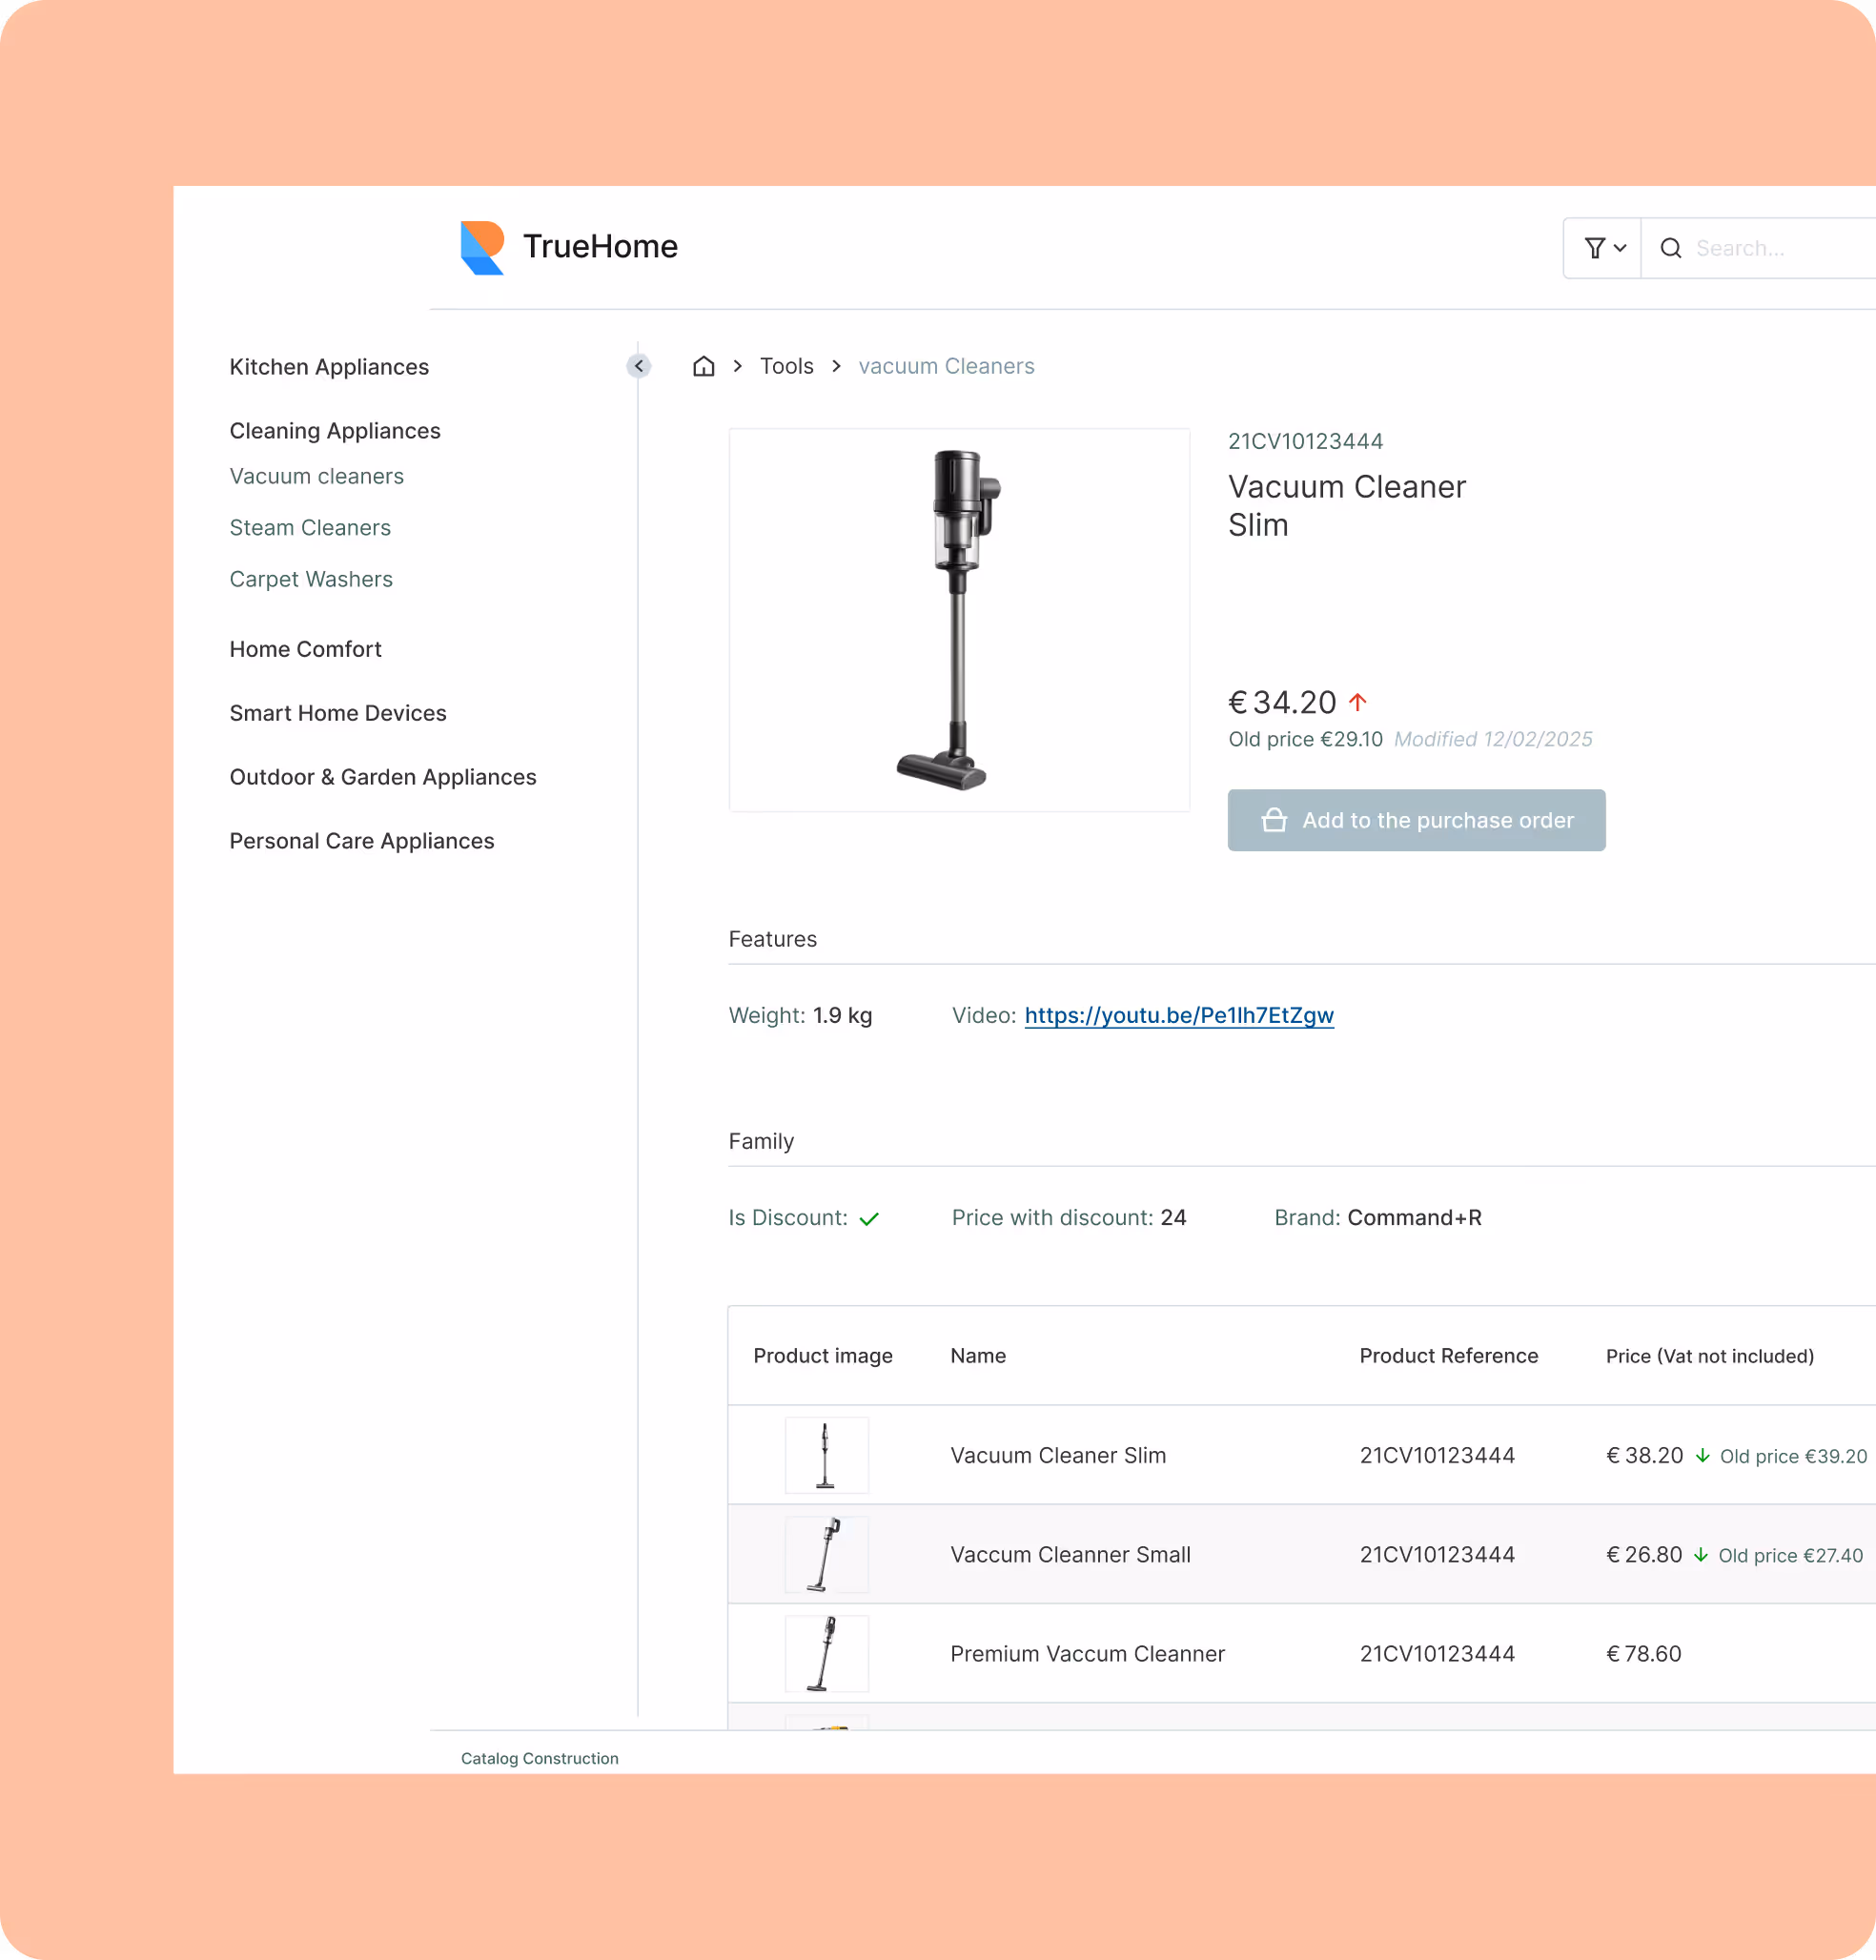The image size is (1876, 1960).
Task: Open Vaccum Cleanner Small row thumbnail
Action: point(826,1555)
